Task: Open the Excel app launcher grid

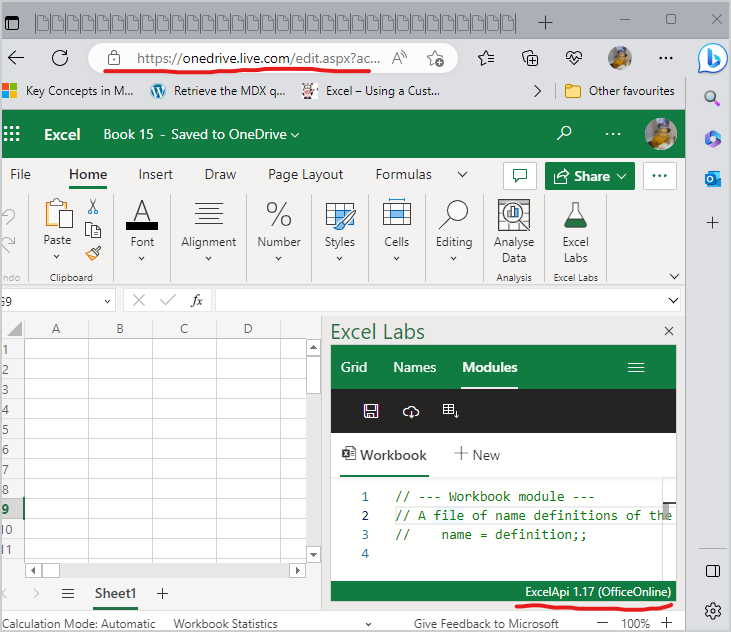Action: [12, 134]
